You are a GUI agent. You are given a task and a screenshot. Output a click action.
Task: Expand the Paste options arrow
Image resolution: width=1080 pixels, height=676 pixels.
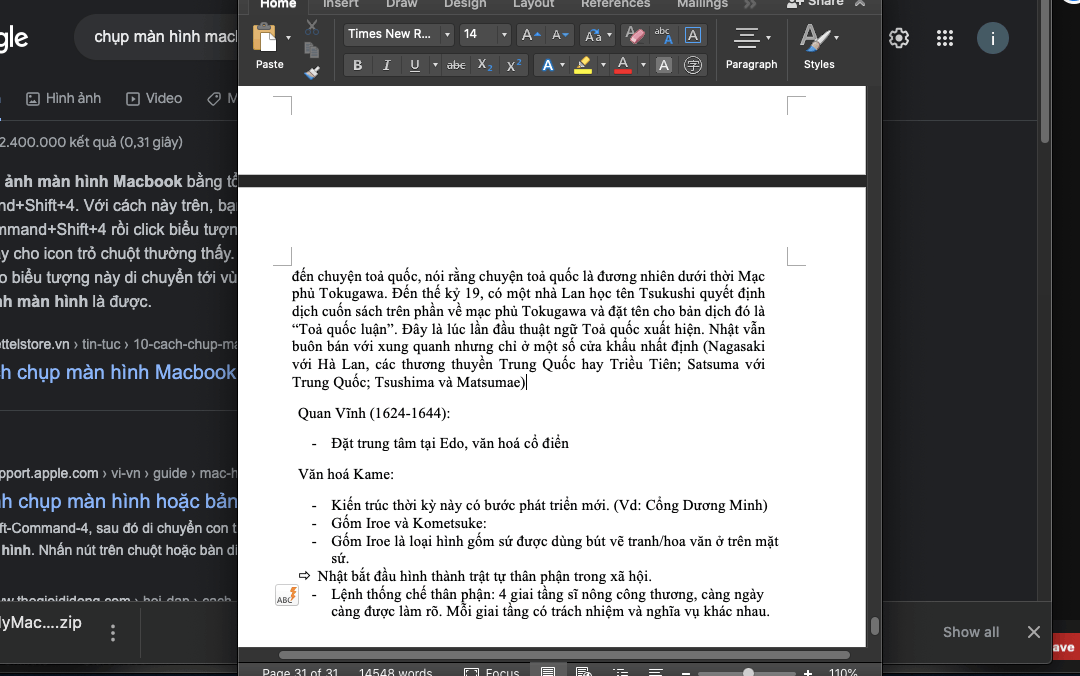point(289,38)
